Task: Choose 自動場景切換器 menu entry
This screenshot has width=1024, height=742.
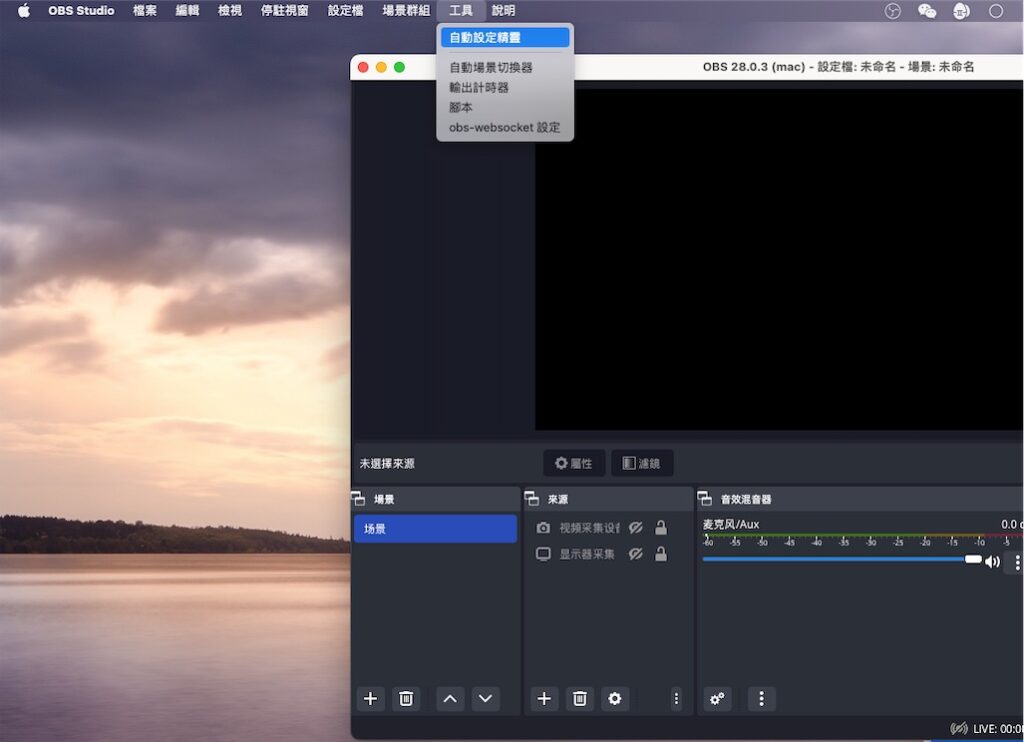Action: pos(505,67)
